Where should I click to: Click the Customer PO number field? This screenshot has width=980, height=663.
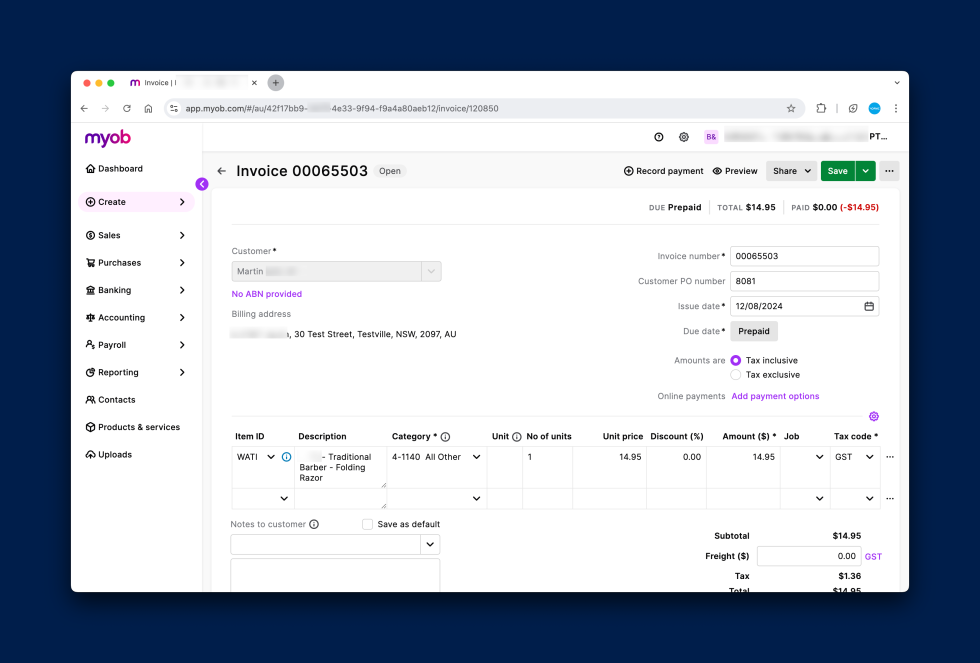tap(804, 281)
